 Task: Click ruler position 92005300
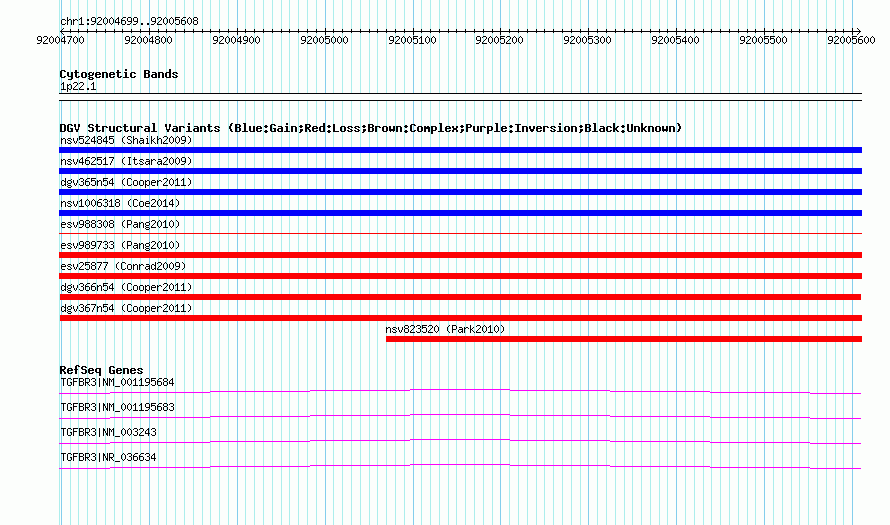[x=587, y=40]
